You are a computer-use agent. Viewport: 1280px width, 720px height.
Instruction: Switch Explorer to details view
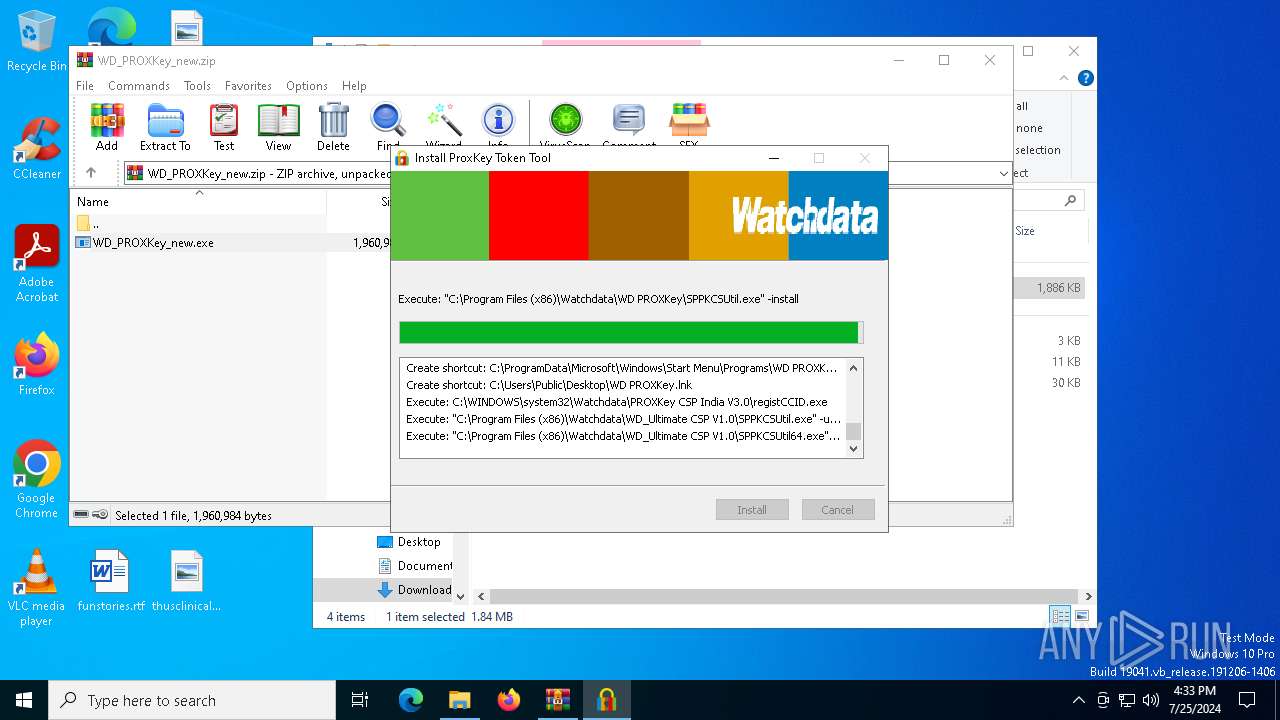pyautogui.click(x=1060, y=616)
